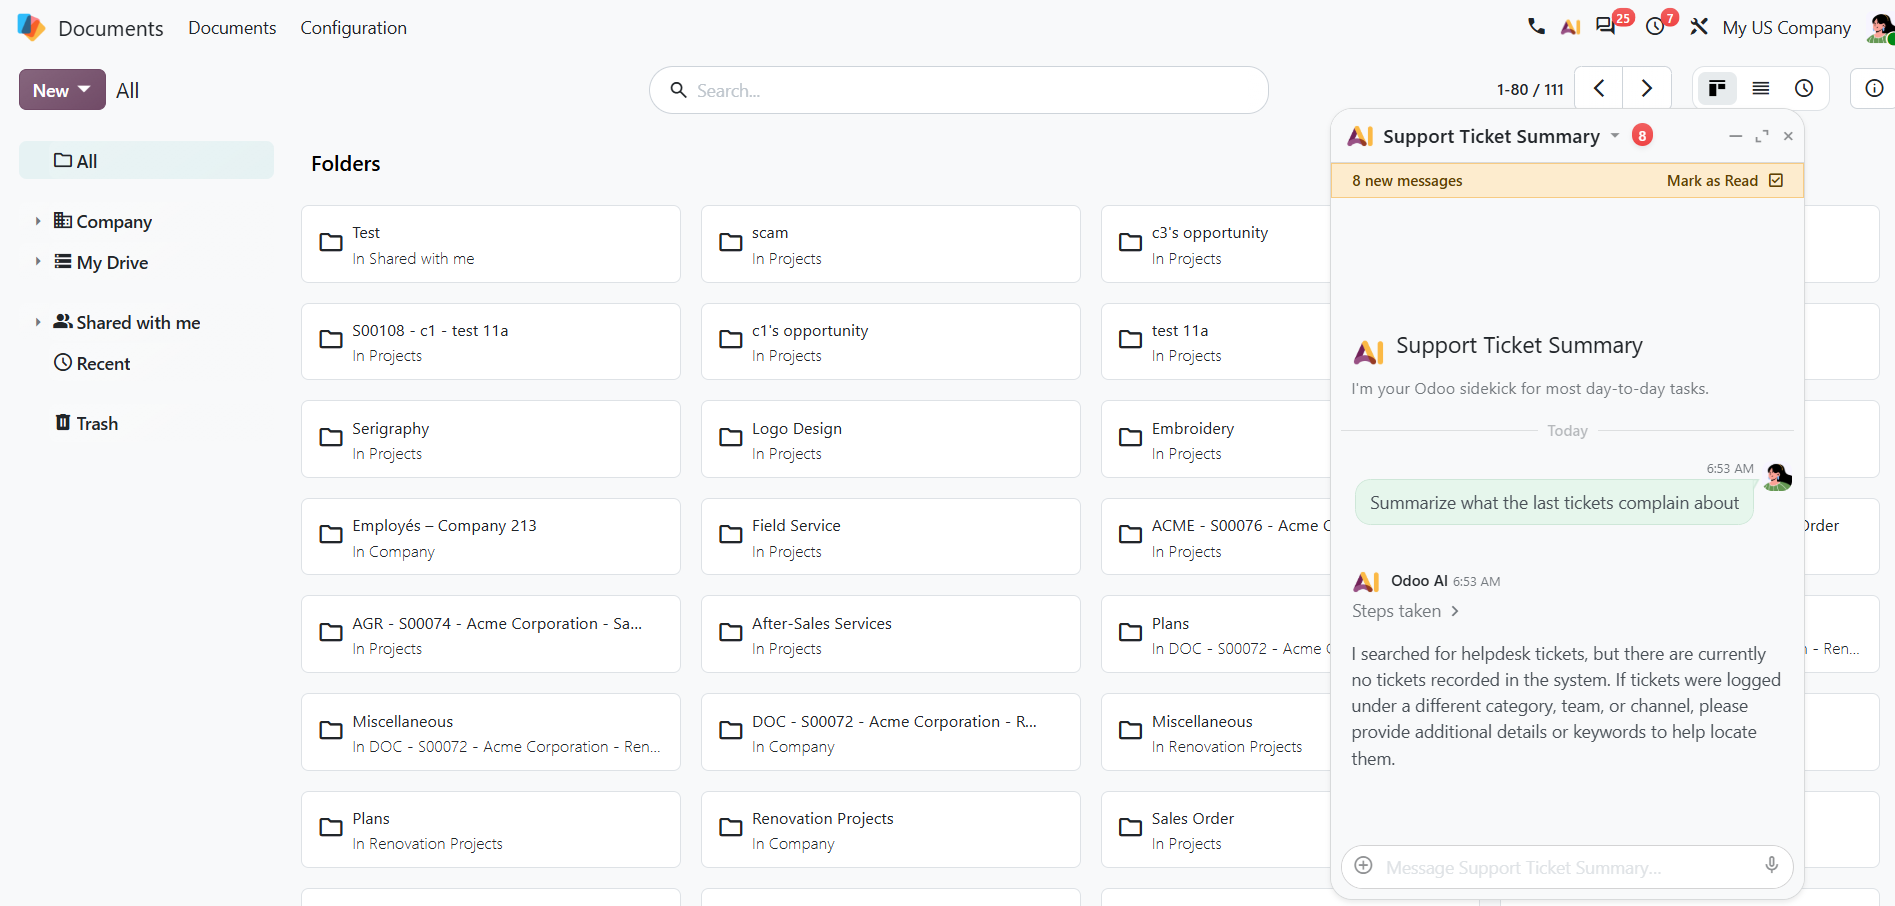Viewport: 1895px width, 906px height.
Task: Open the scam folder
Action: 890,244
